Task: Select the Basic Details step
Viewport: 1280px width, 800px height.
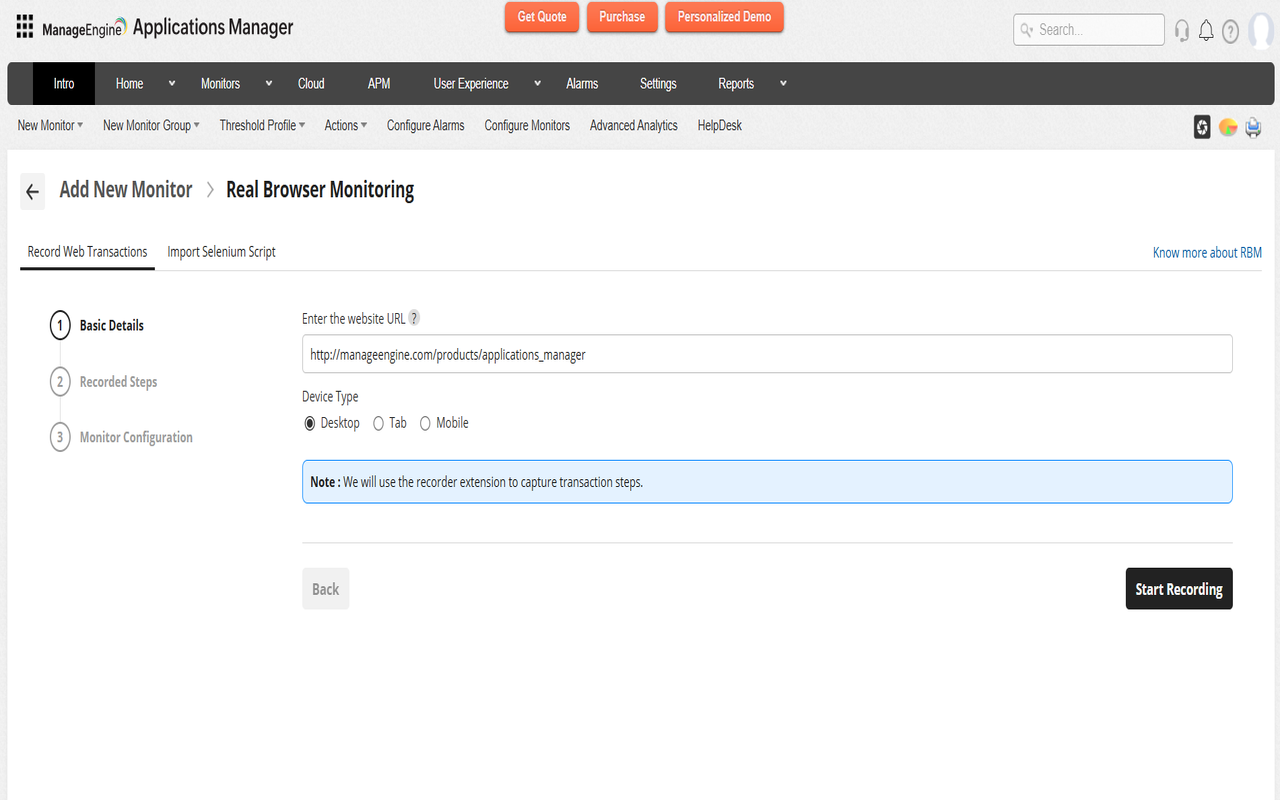Action: (x=97, y=325)
